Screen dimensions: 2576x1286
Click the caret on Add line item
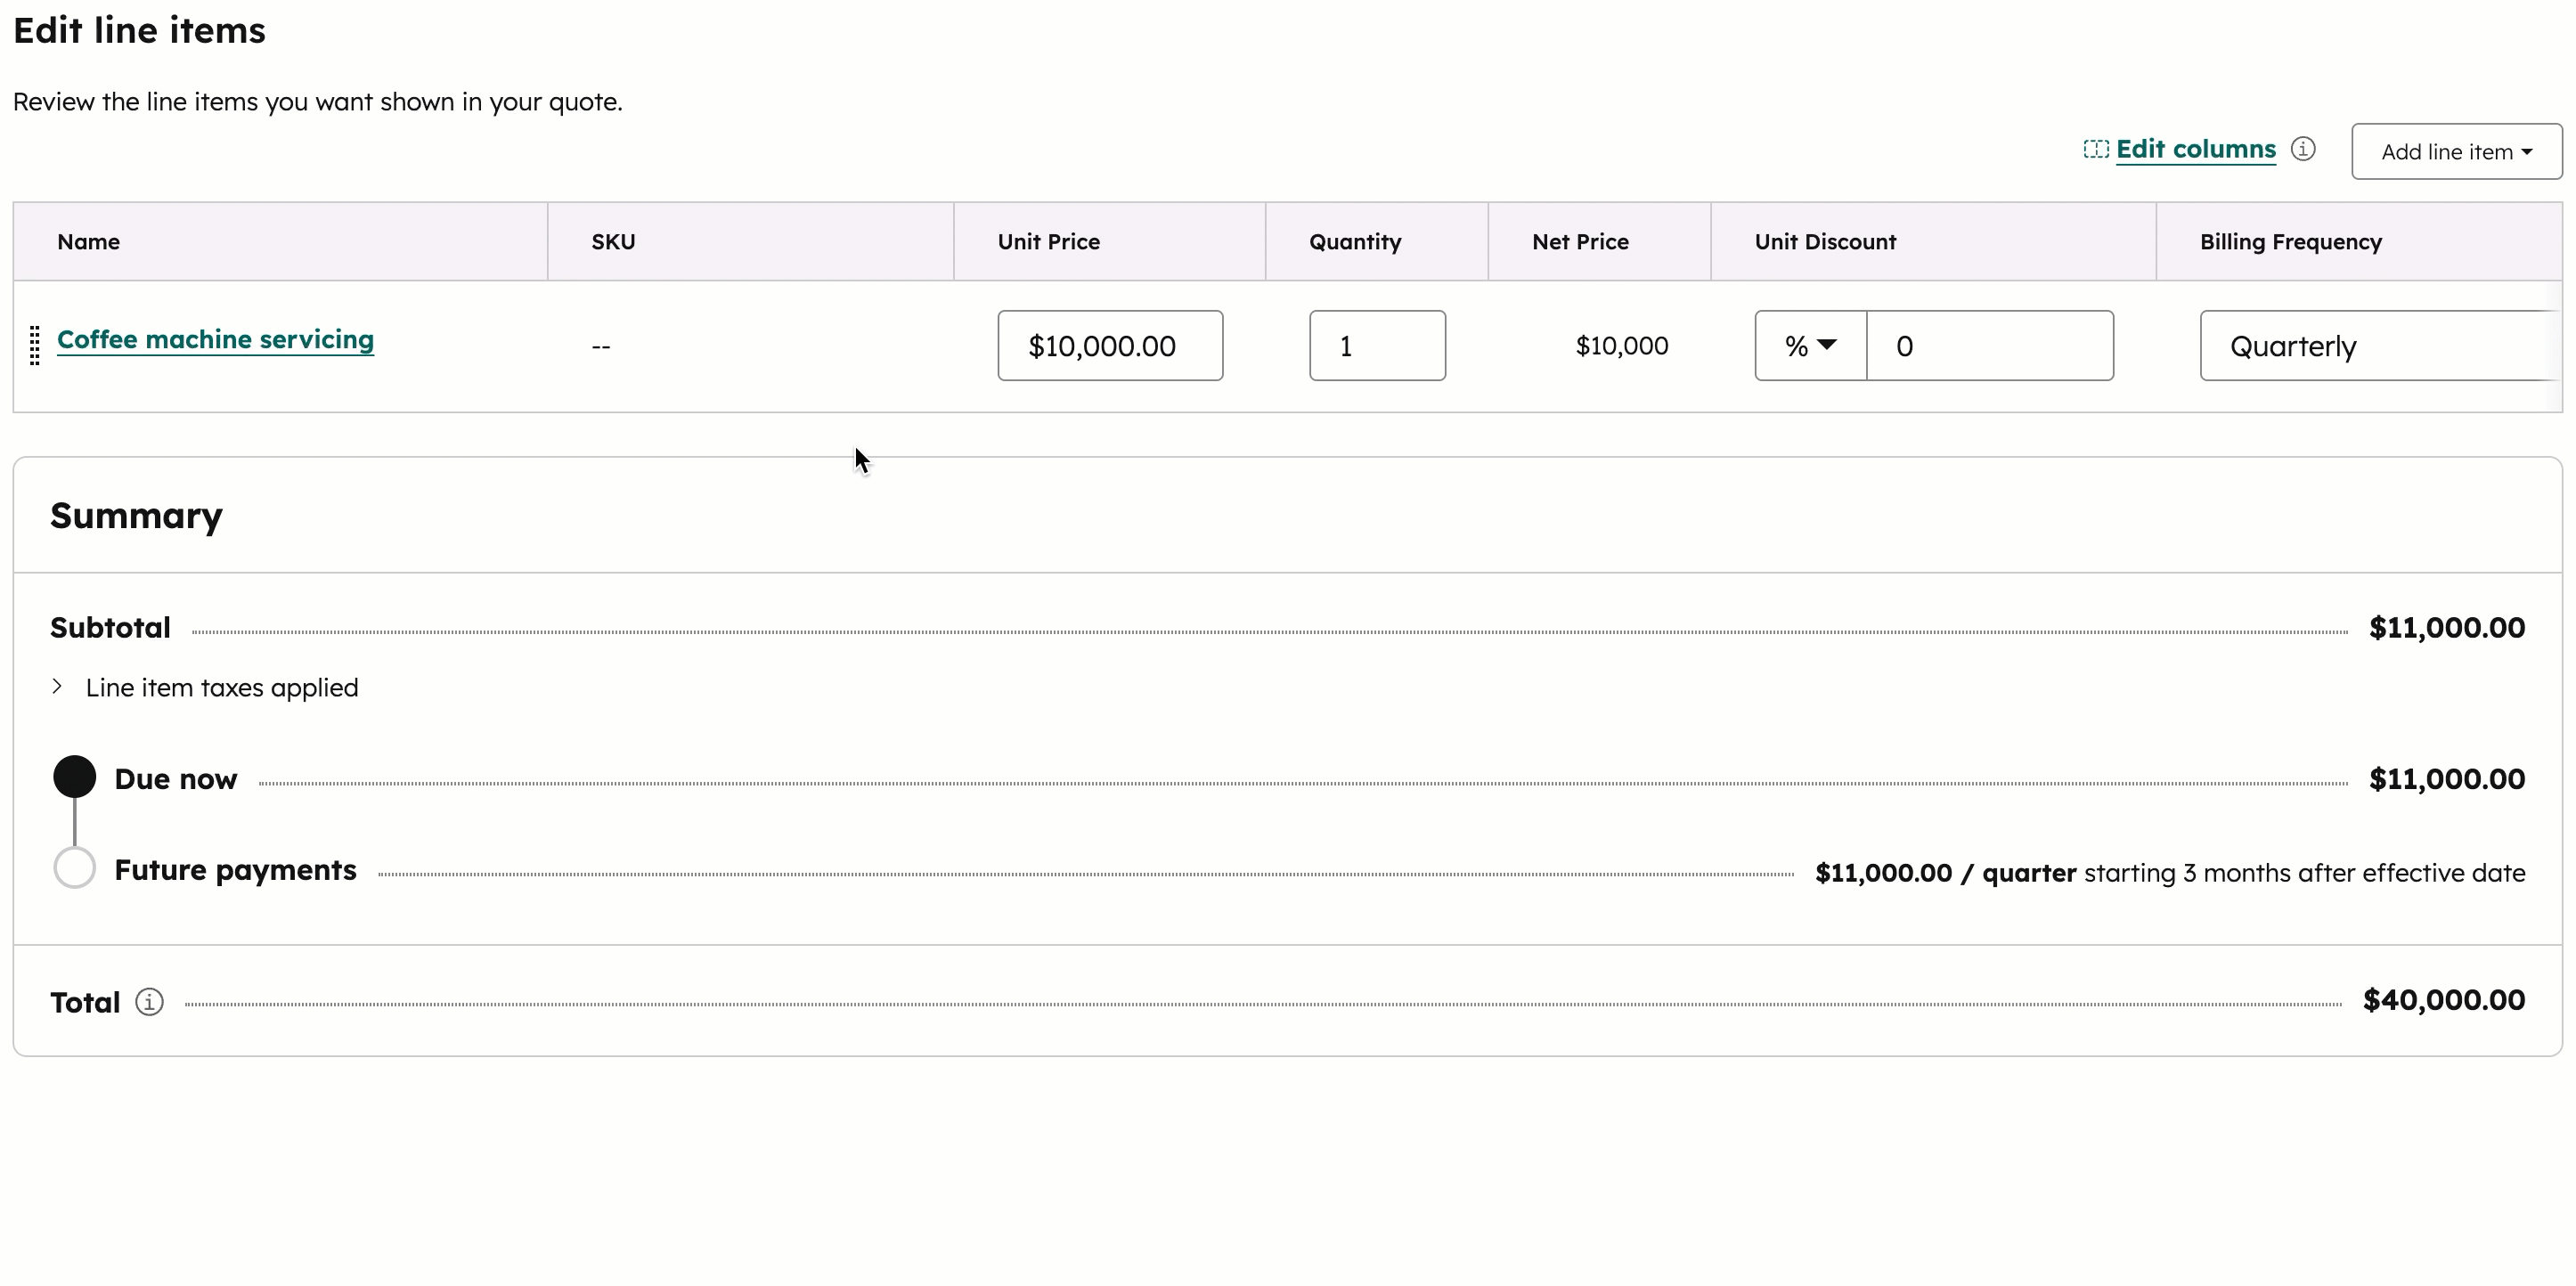2530,151
